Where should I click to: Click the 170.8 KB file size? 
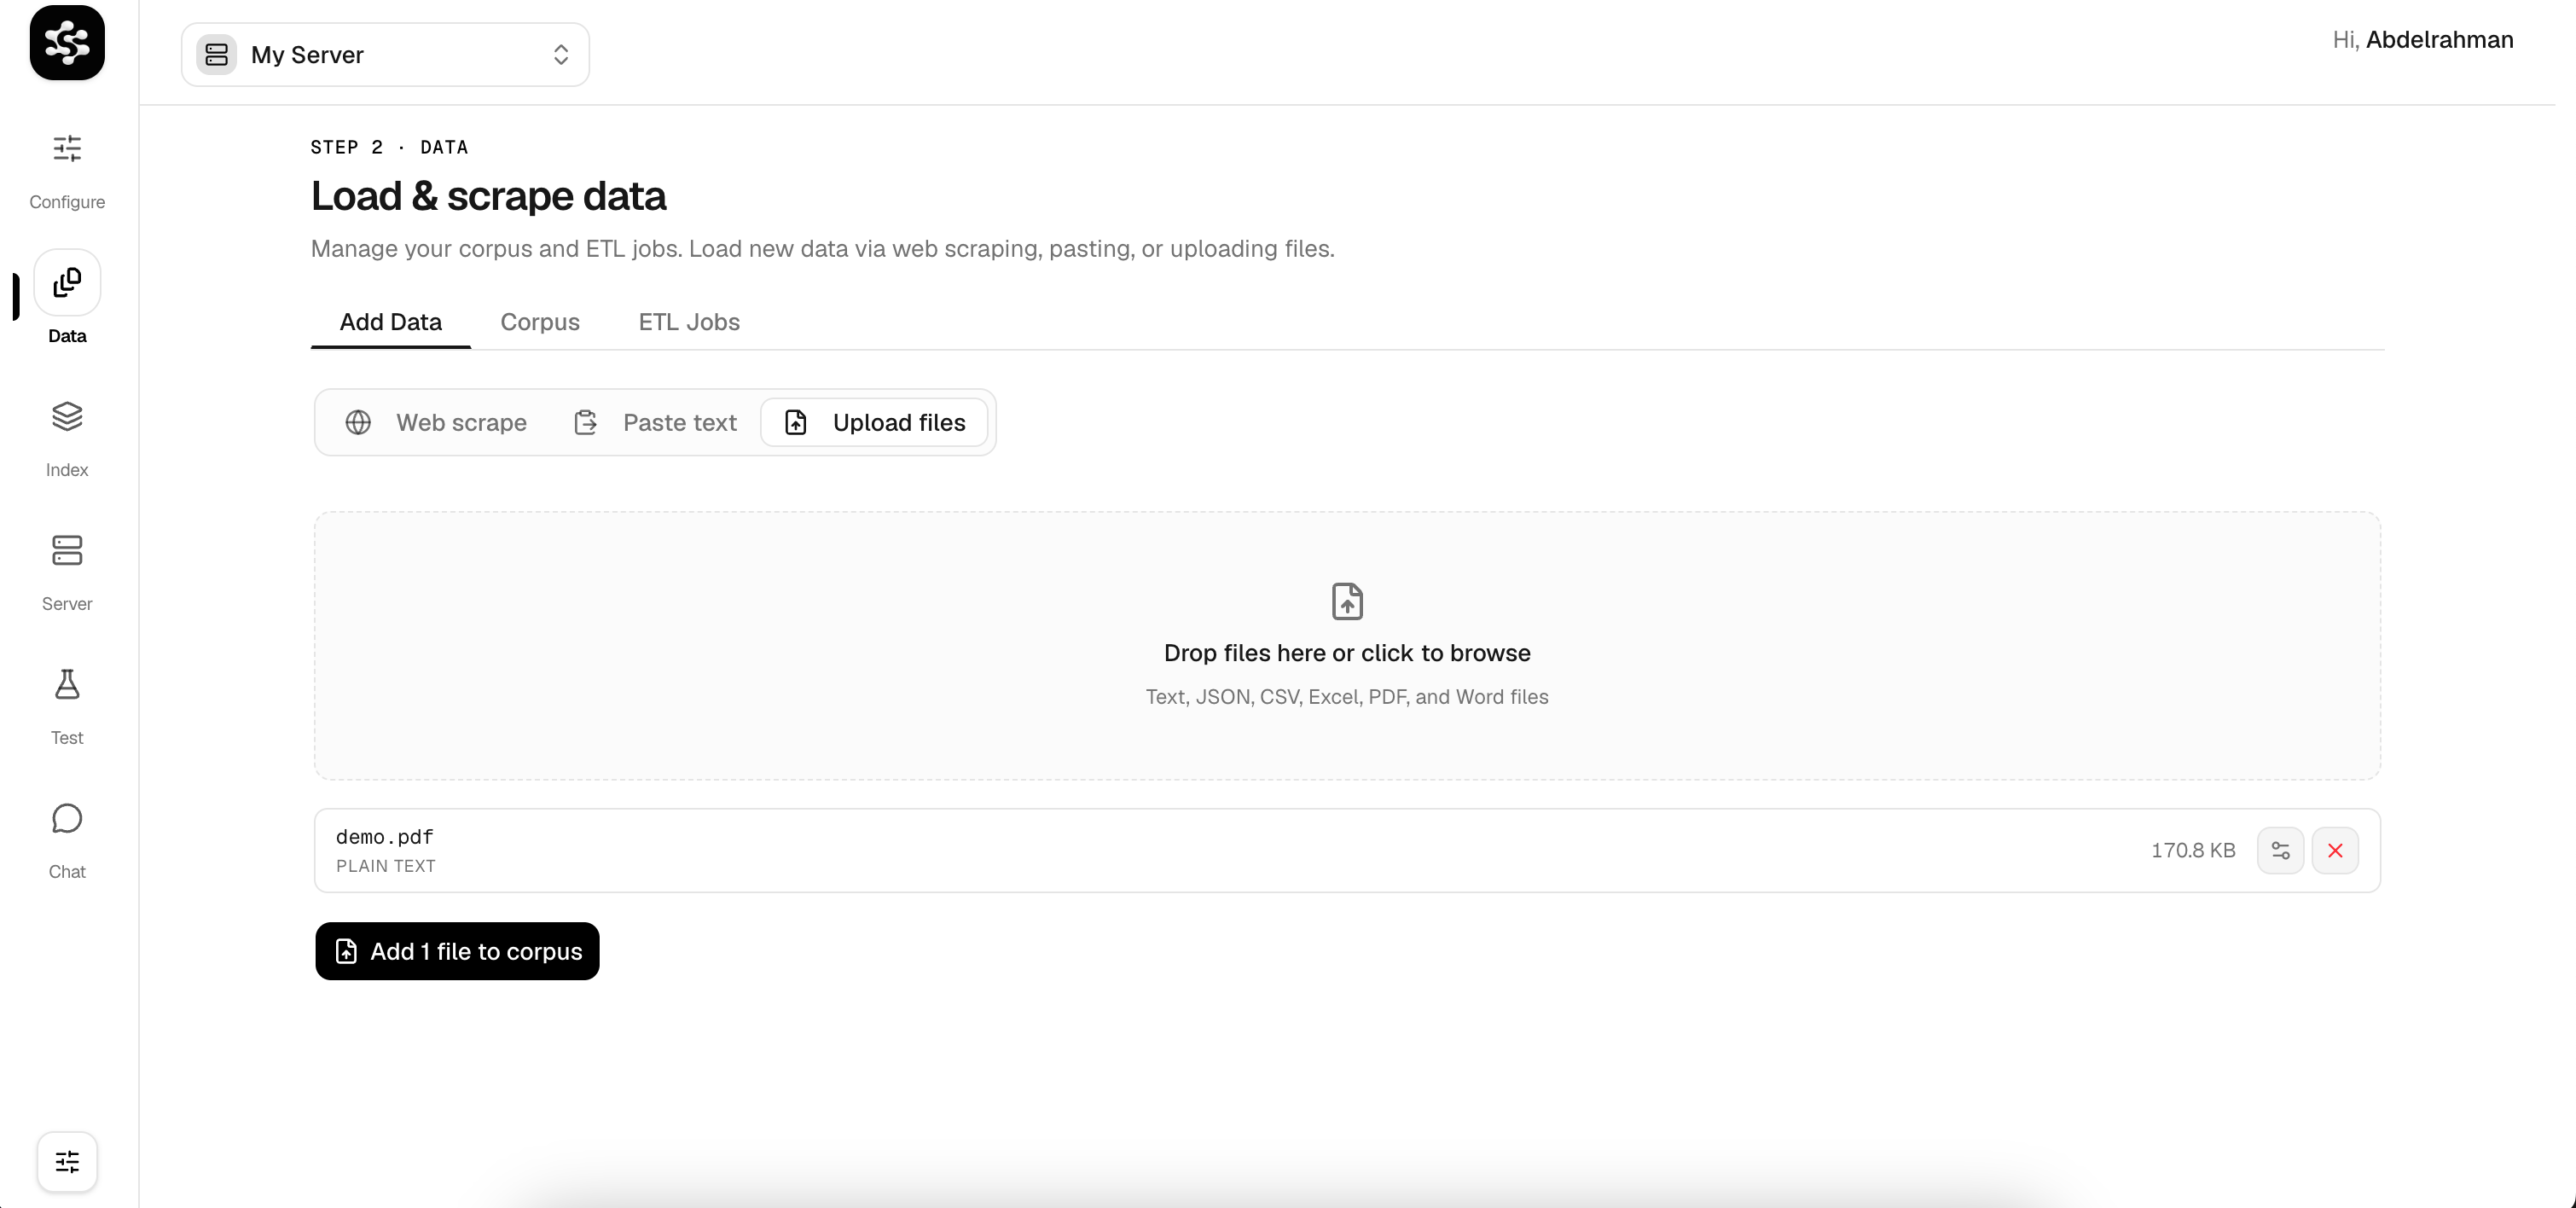[x=2193, y=850]
